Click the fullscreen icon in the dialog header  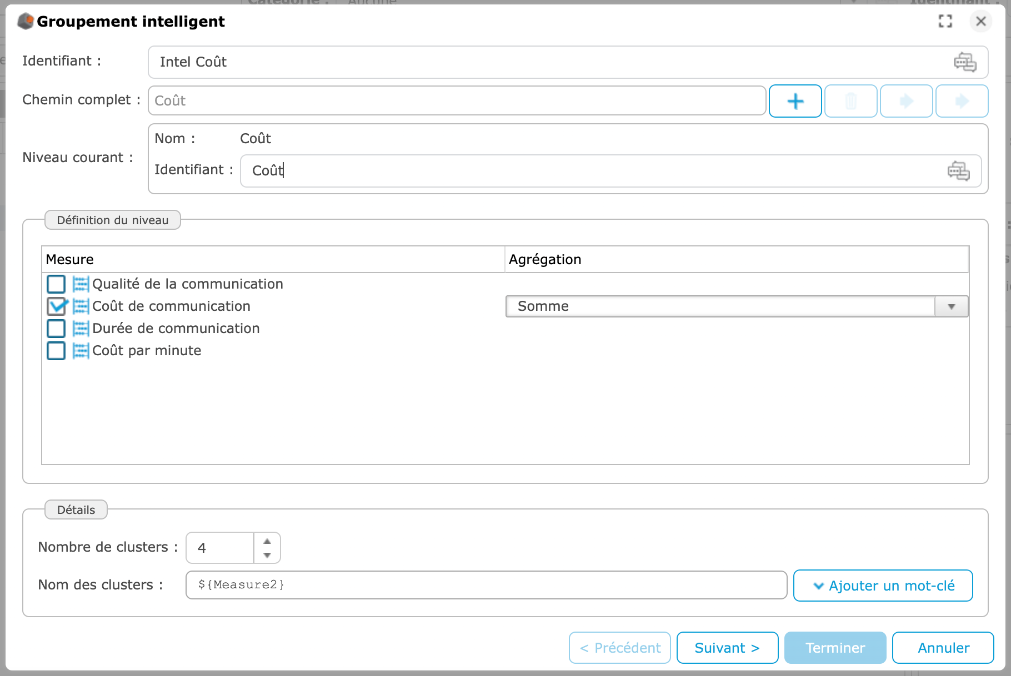945,21
